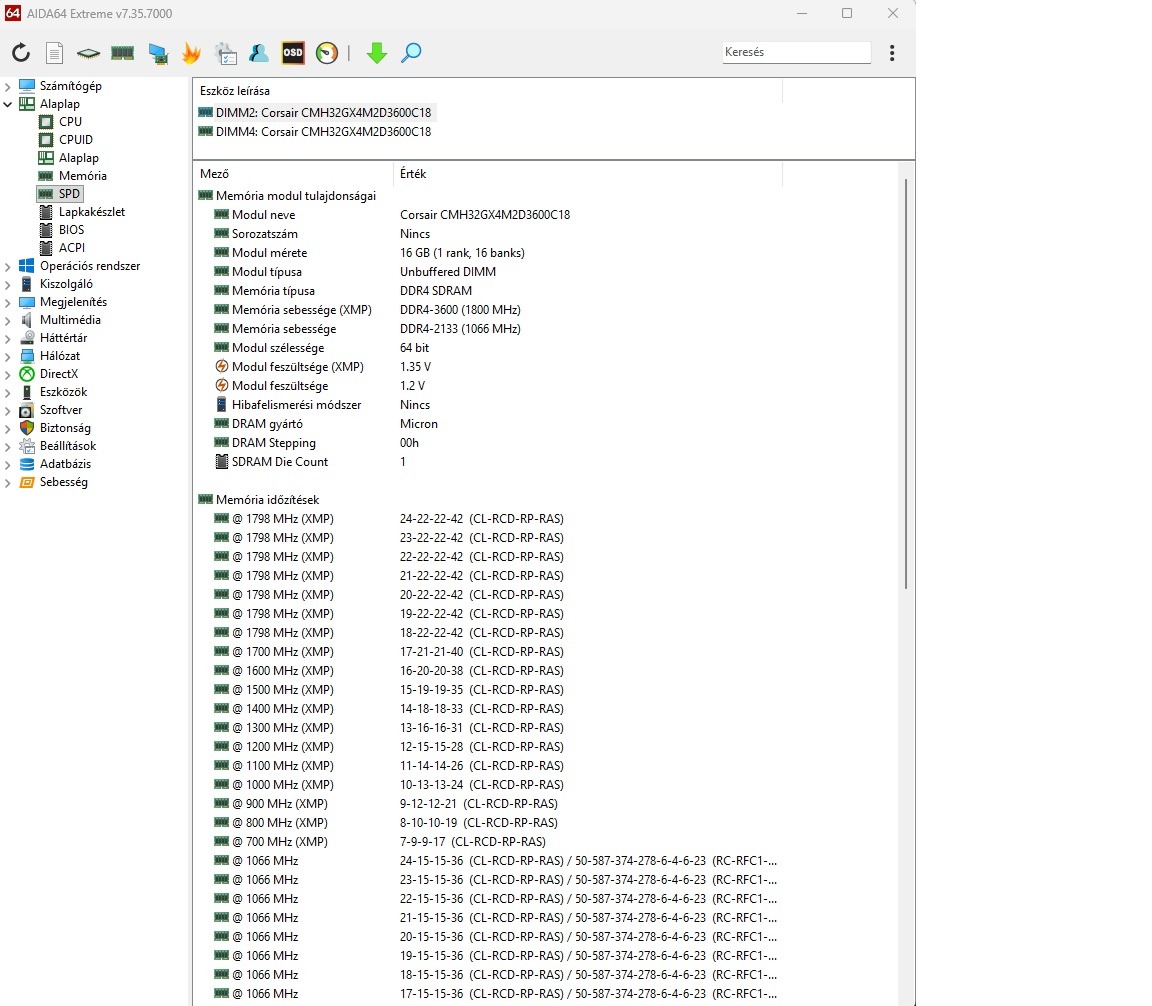Select the Modul neve row
Viewport: 1152px width, 1006px height.
point(488,215)
